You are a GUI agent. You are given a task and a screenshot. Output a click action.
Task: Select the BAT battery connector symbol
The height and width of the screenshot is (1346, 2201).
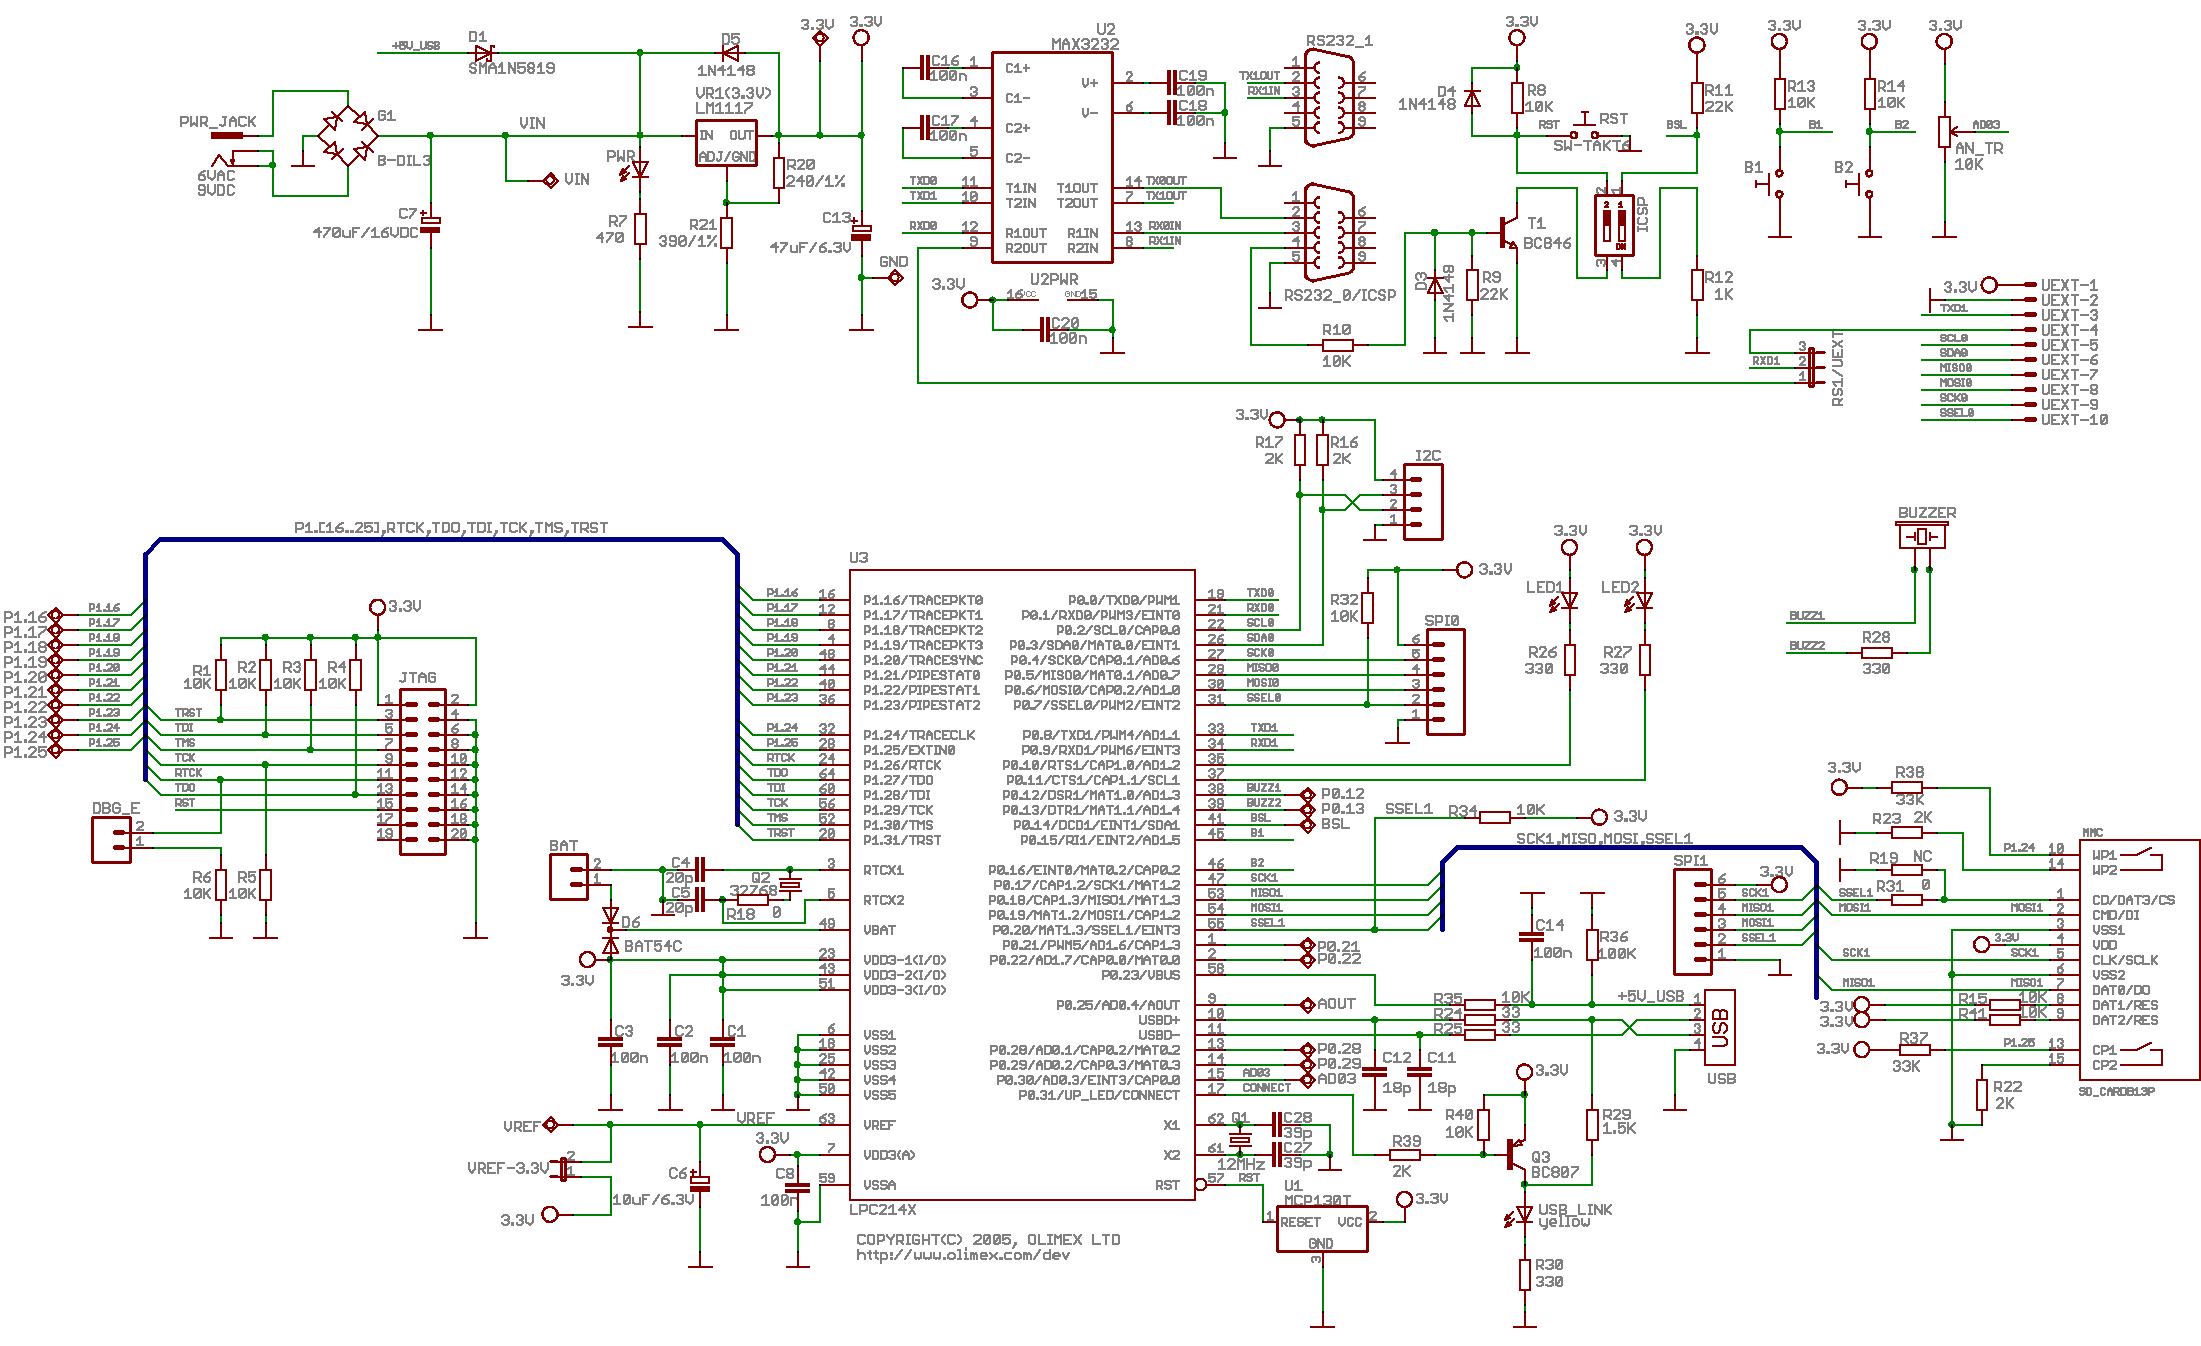pyautogui.click(x=568, y=877)
